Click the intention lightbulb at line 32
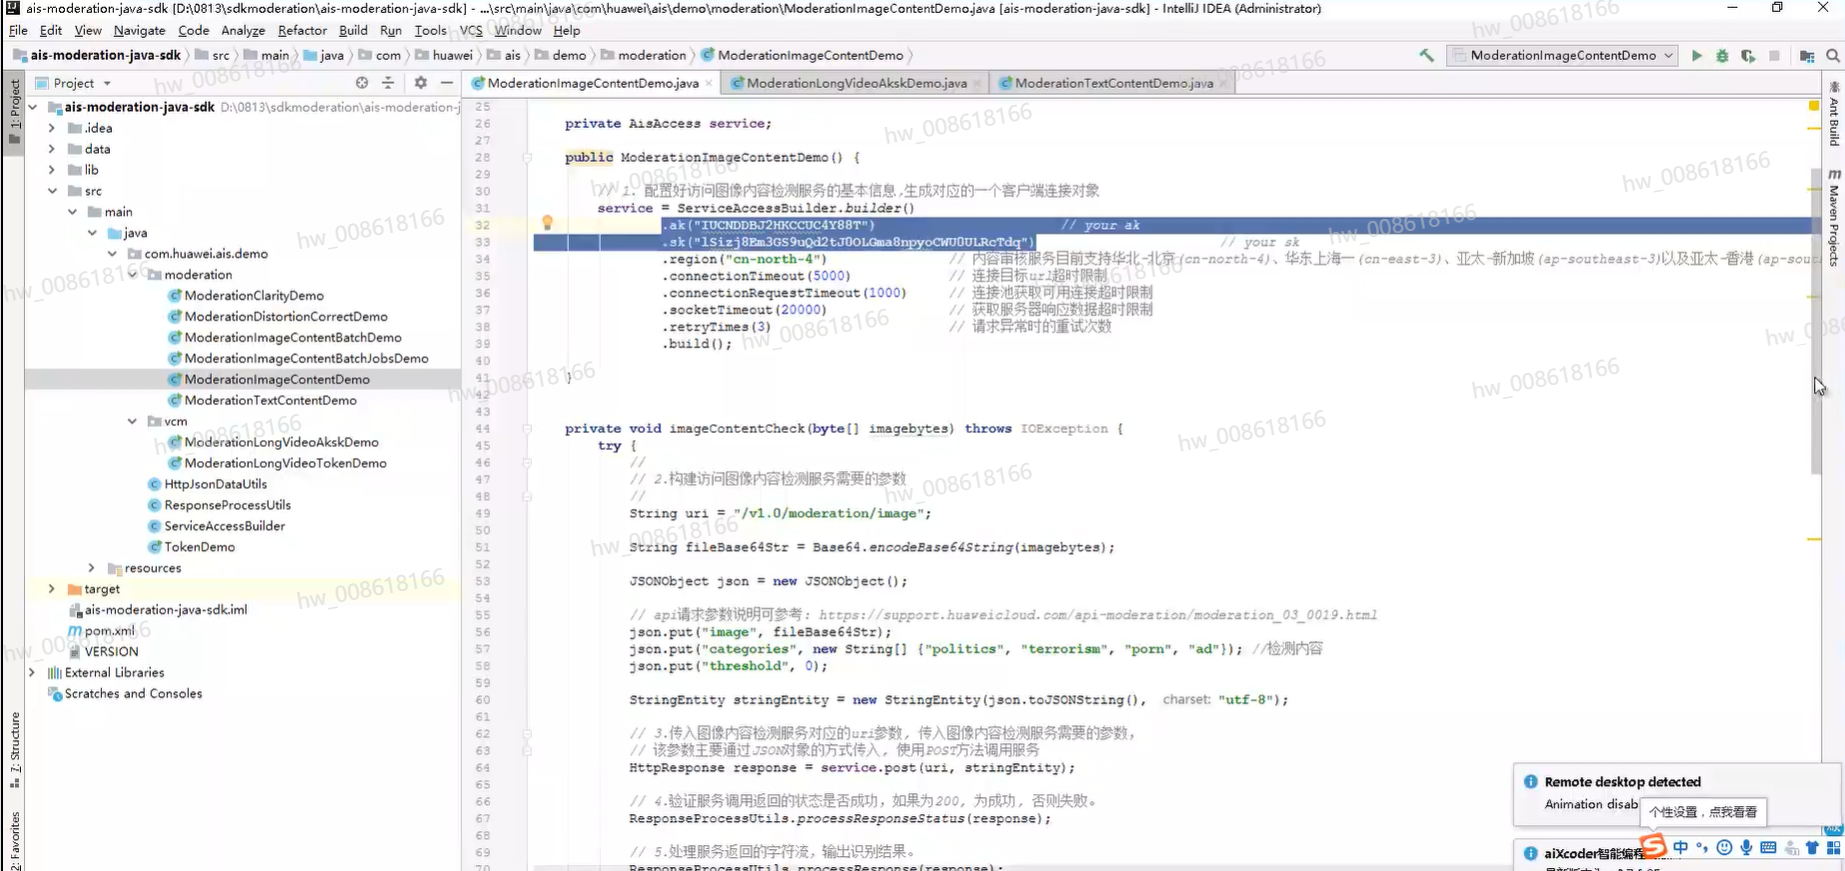Image resolution: width=1845 pixels, height=871 pixels. pyautogui.click(x=547, y=223)
